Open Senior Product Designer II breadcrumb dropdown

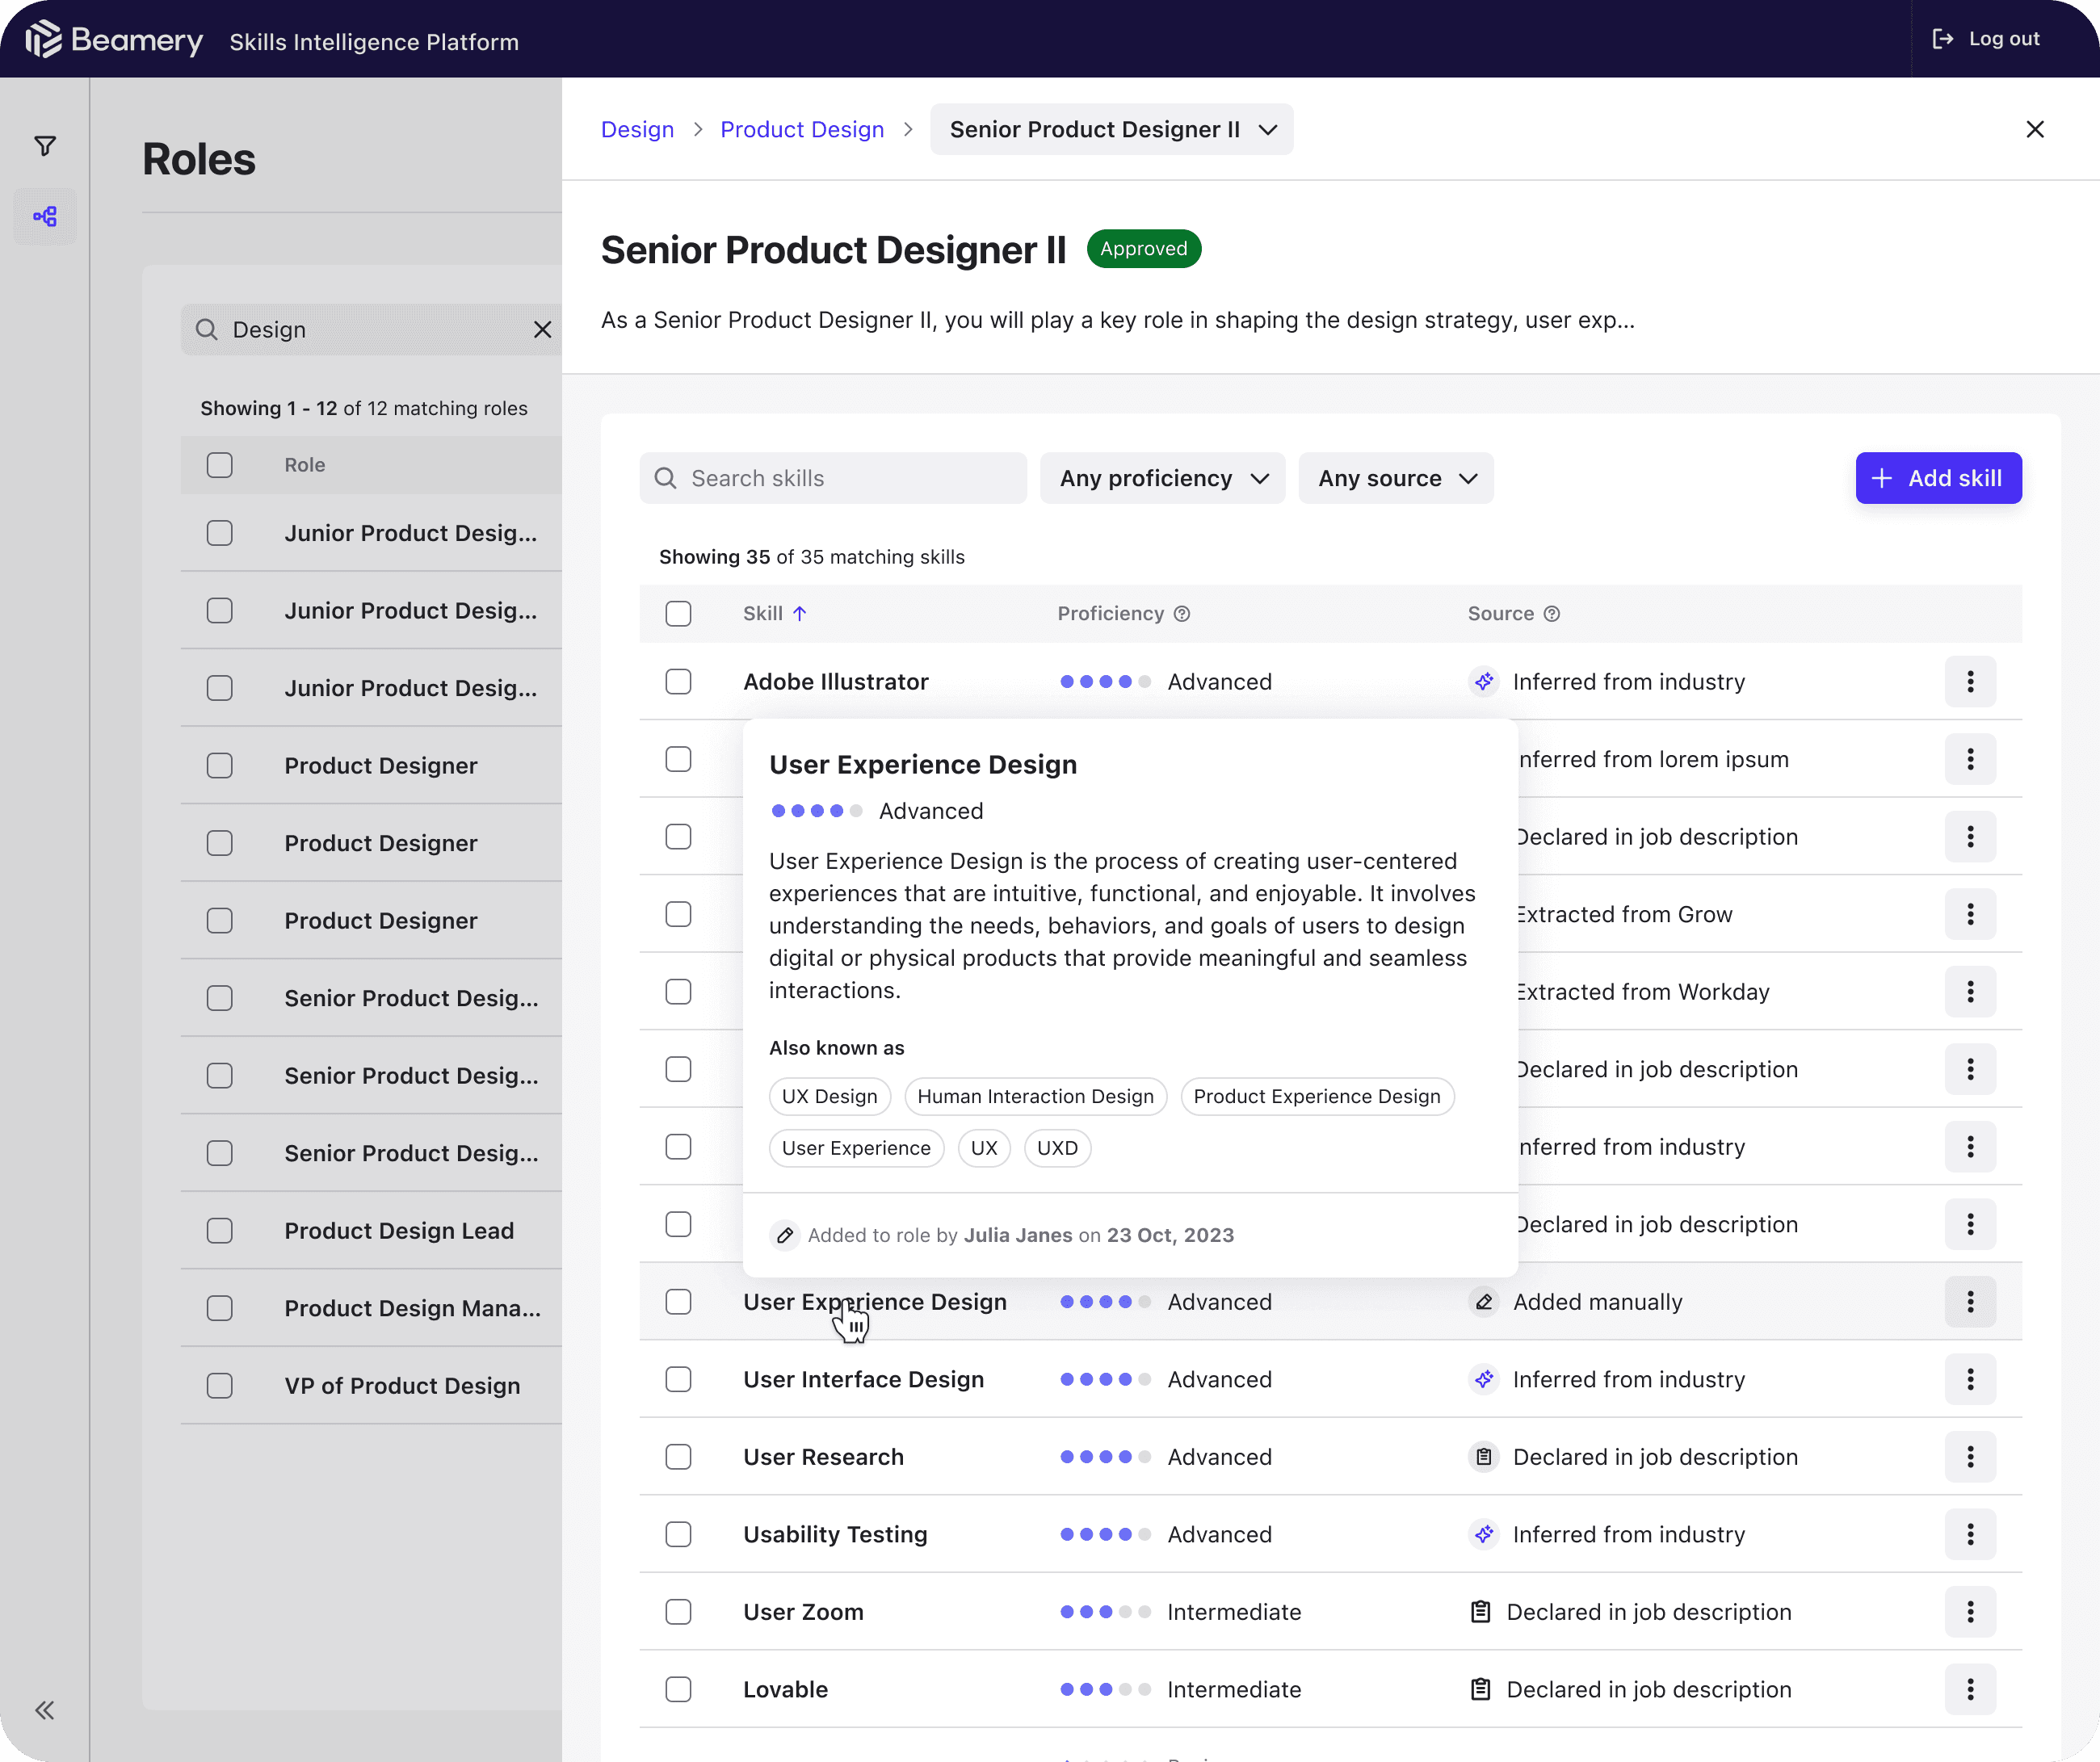[1111, 130]
